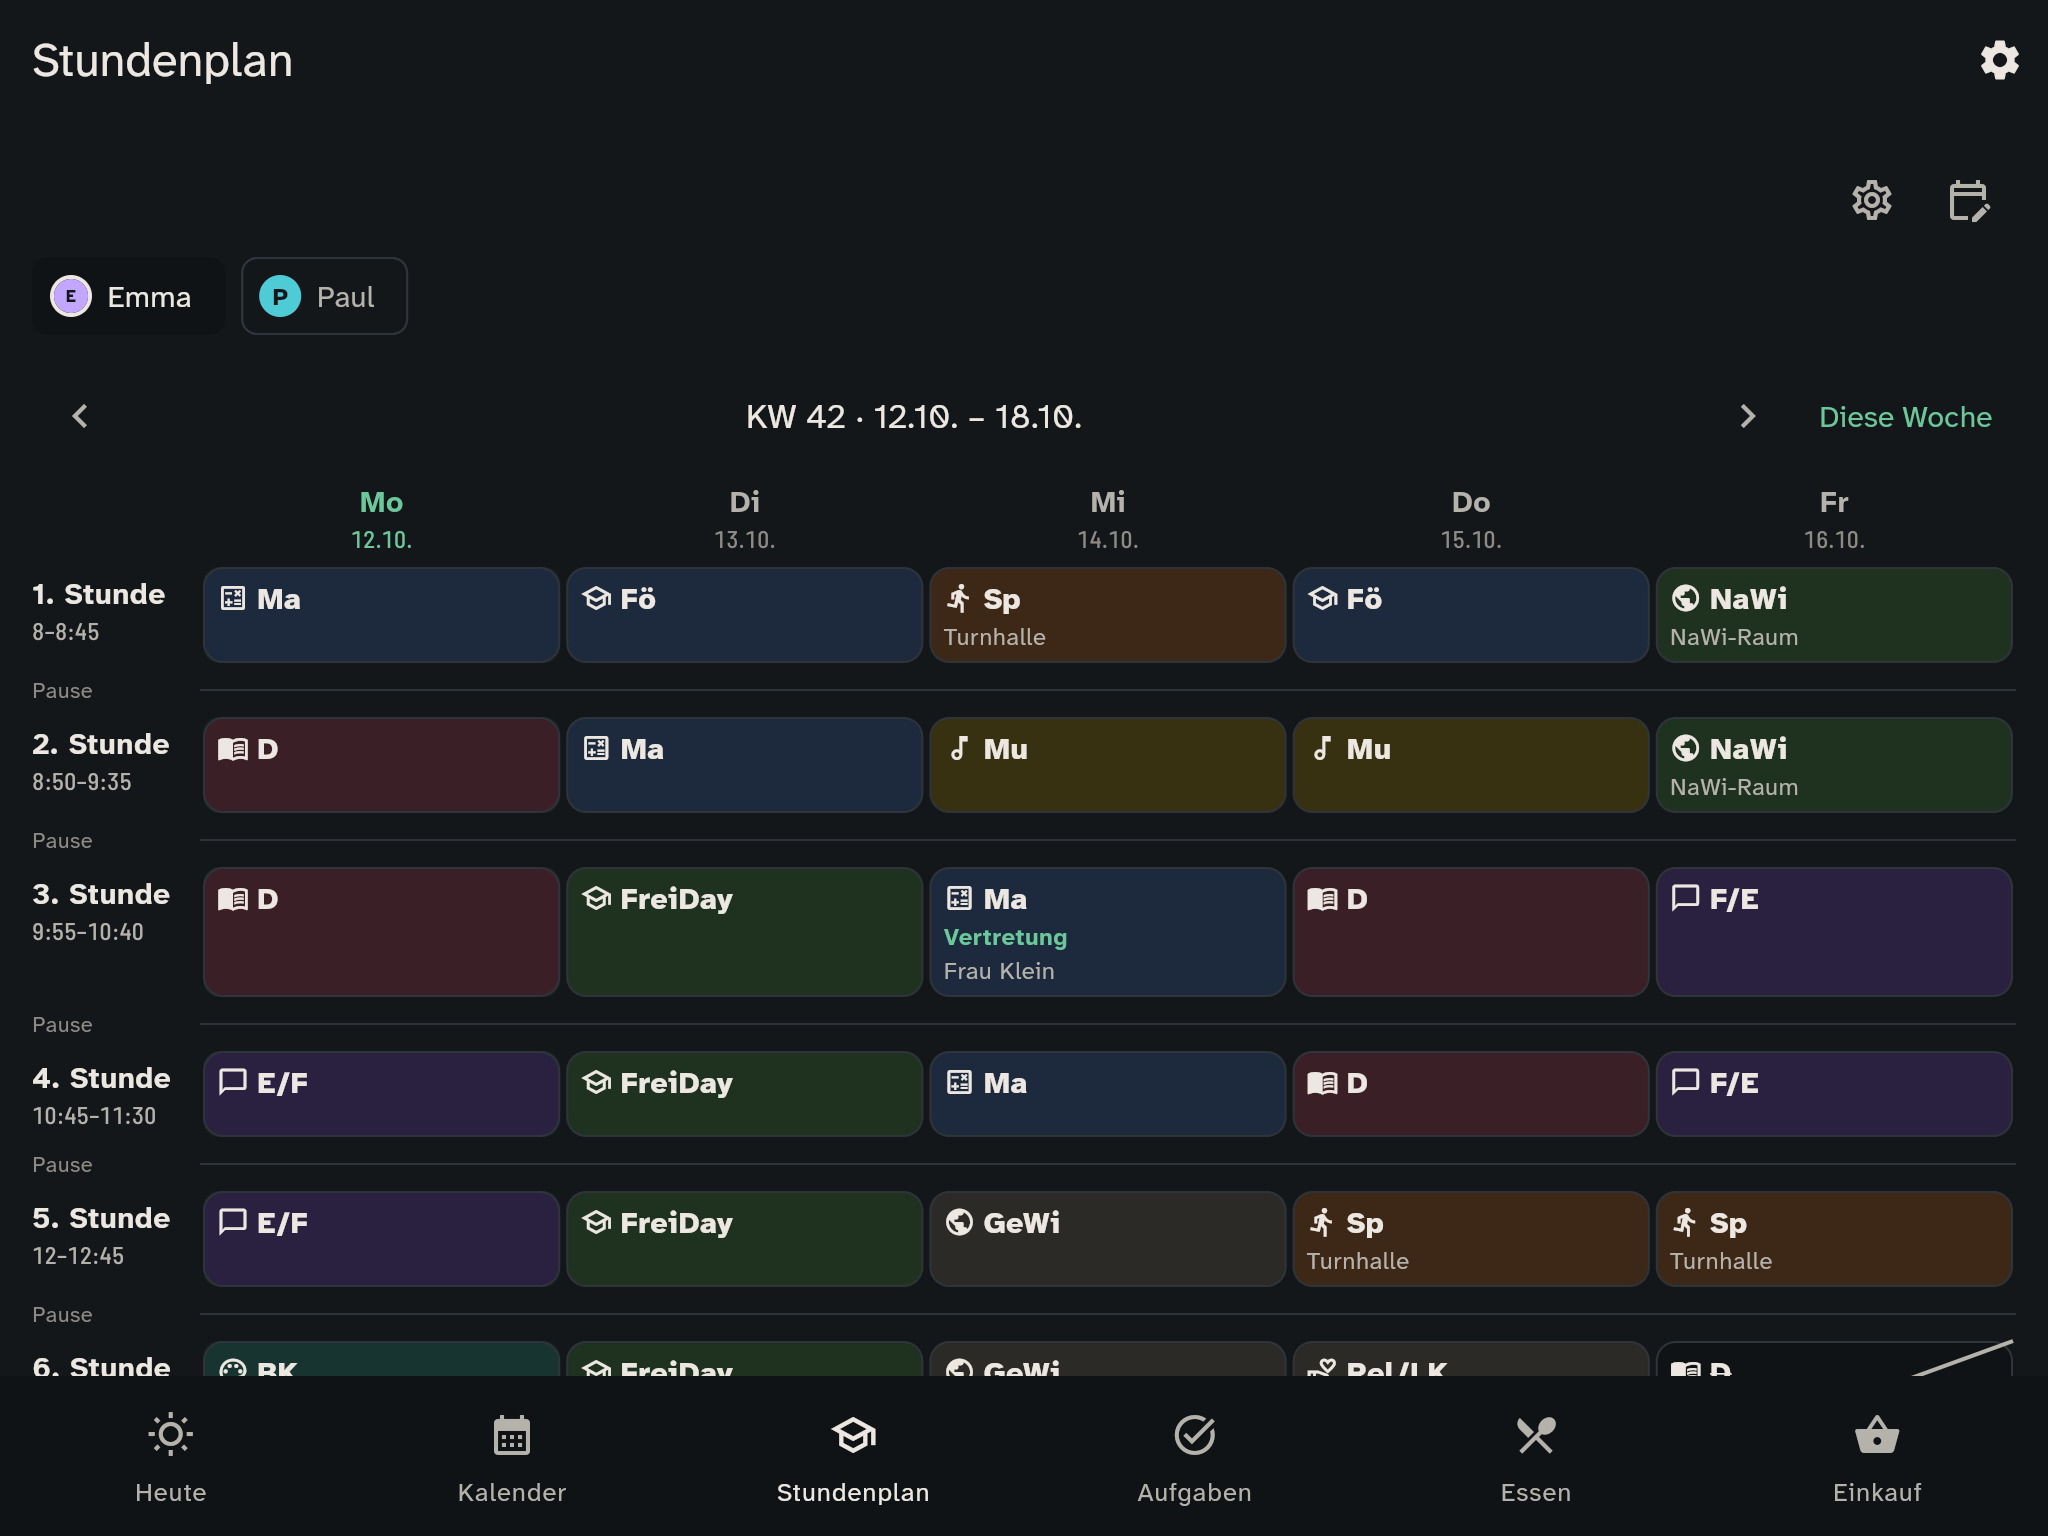Open Tuesday 1. Stunde Fö lesson
Screen dimensions: 2048x1536
click(744, 615)
